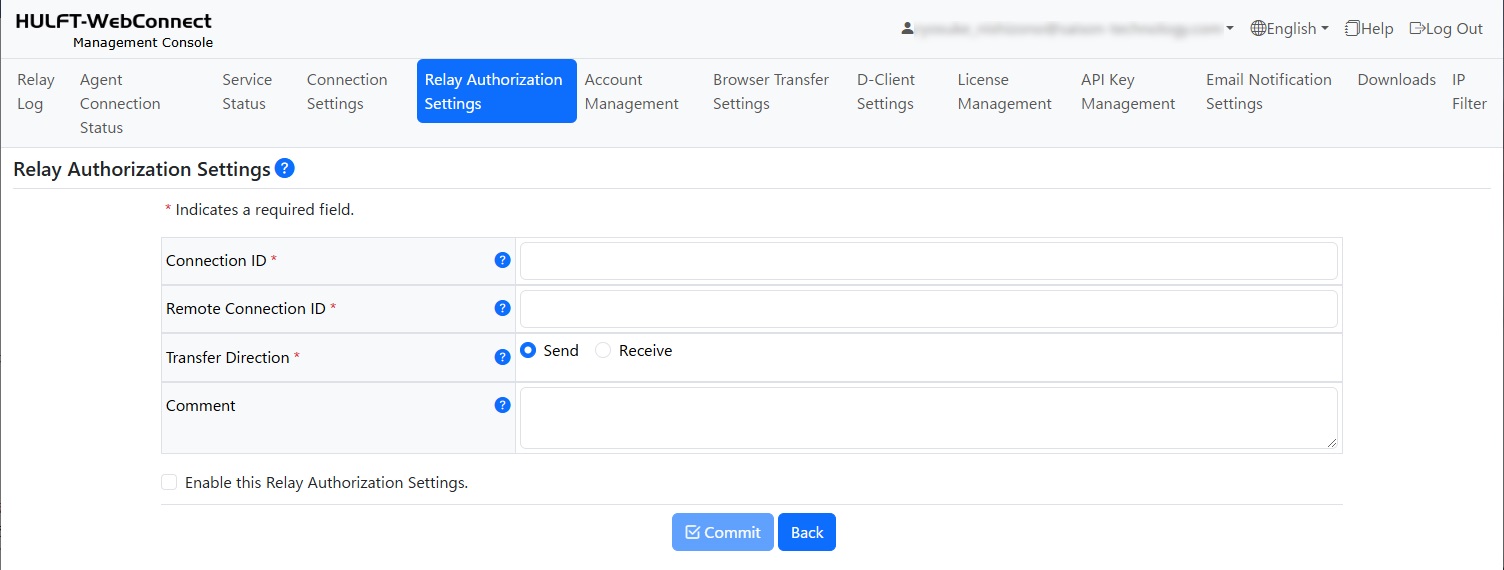Viewport: 1504px width, 570px height.
Task: Select the Send transfer direction
Action: click(x=529, y=350)
